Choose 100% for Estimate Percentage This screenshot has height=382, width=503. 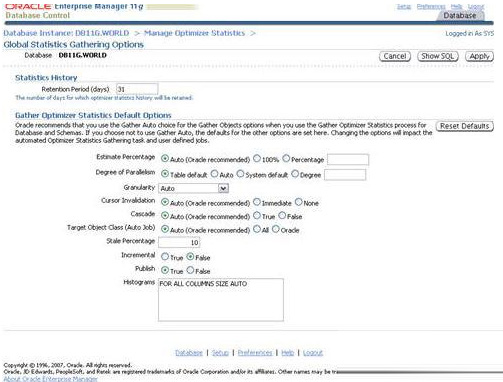coord(257,159)
